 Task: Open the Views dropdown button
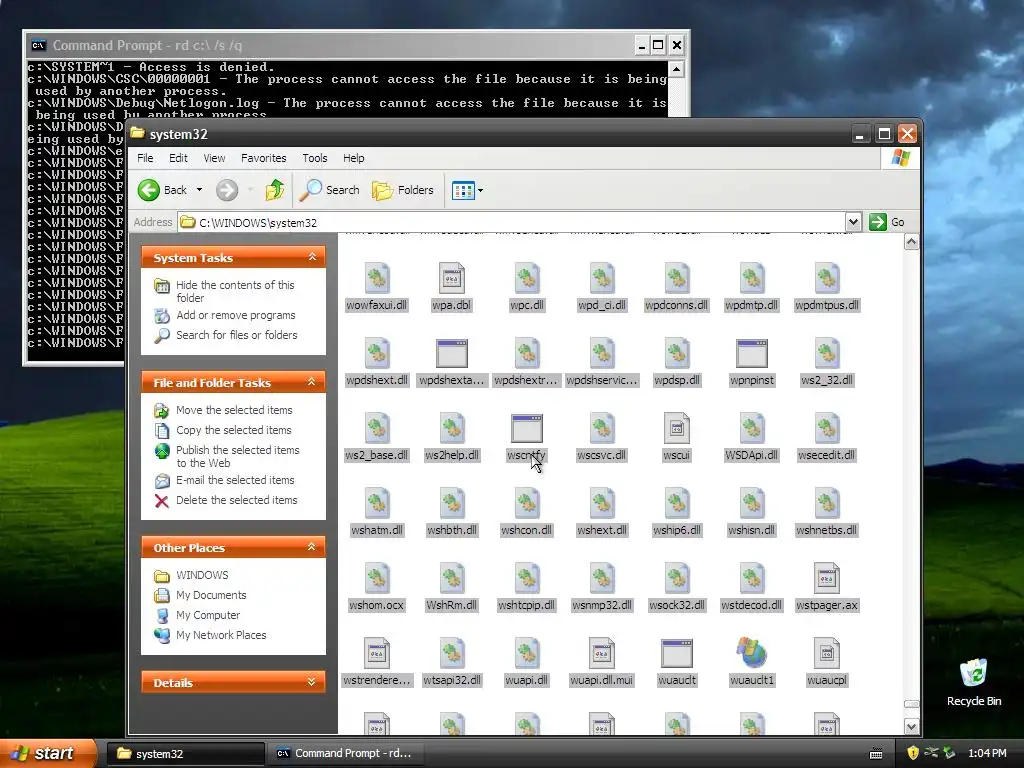[x=468, y=191]
